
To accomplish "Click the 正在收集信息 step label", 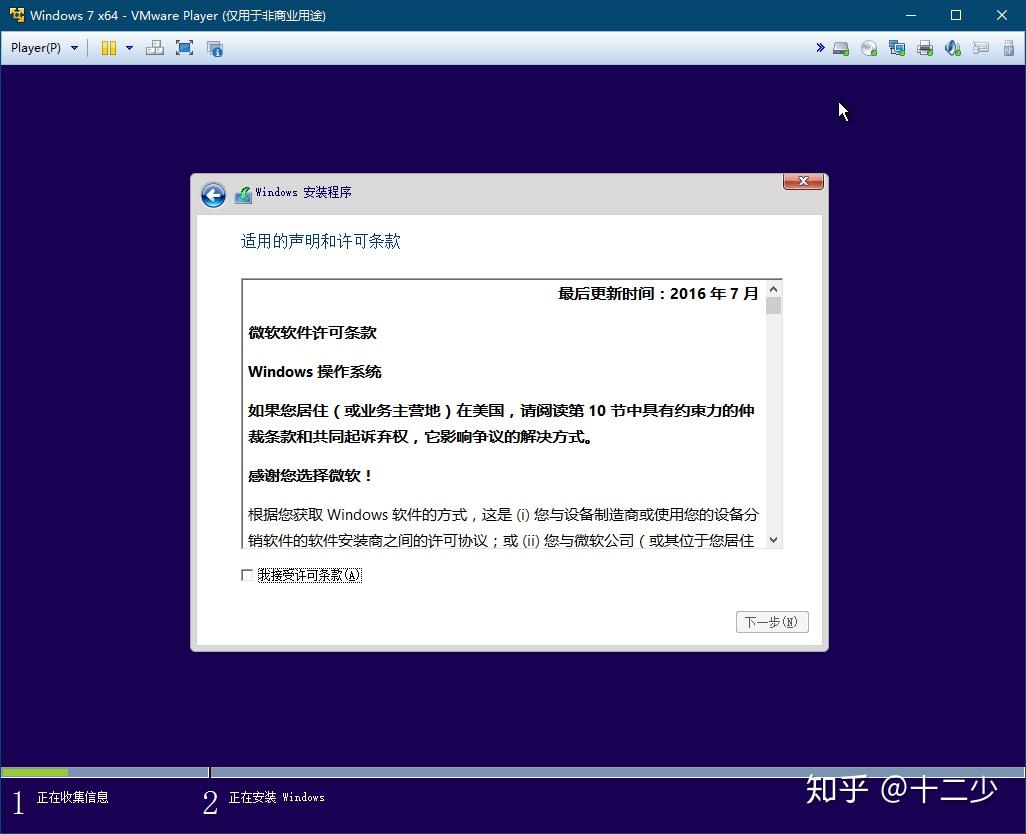I will coord(73,797).
